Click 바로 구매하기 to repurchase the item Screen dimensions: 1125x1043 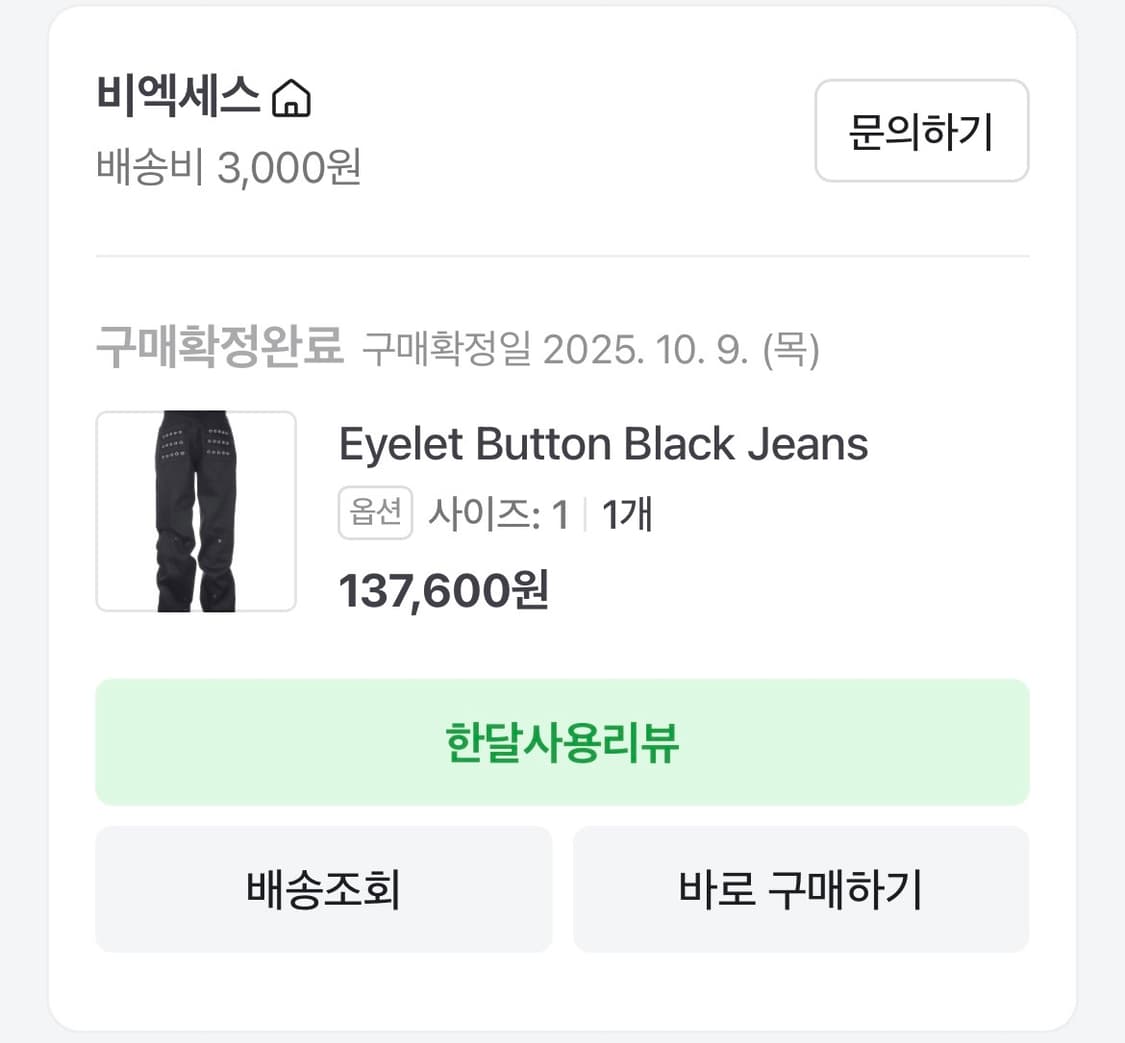click(x=800, y=889)
